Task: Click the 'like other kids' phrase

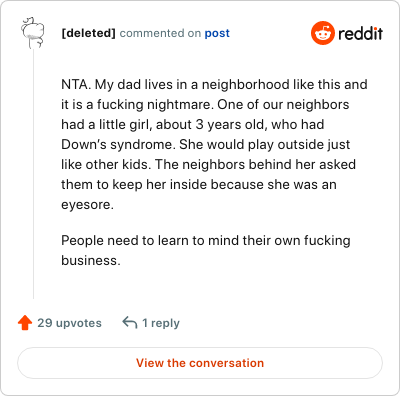Action: (x=106, y=164)
